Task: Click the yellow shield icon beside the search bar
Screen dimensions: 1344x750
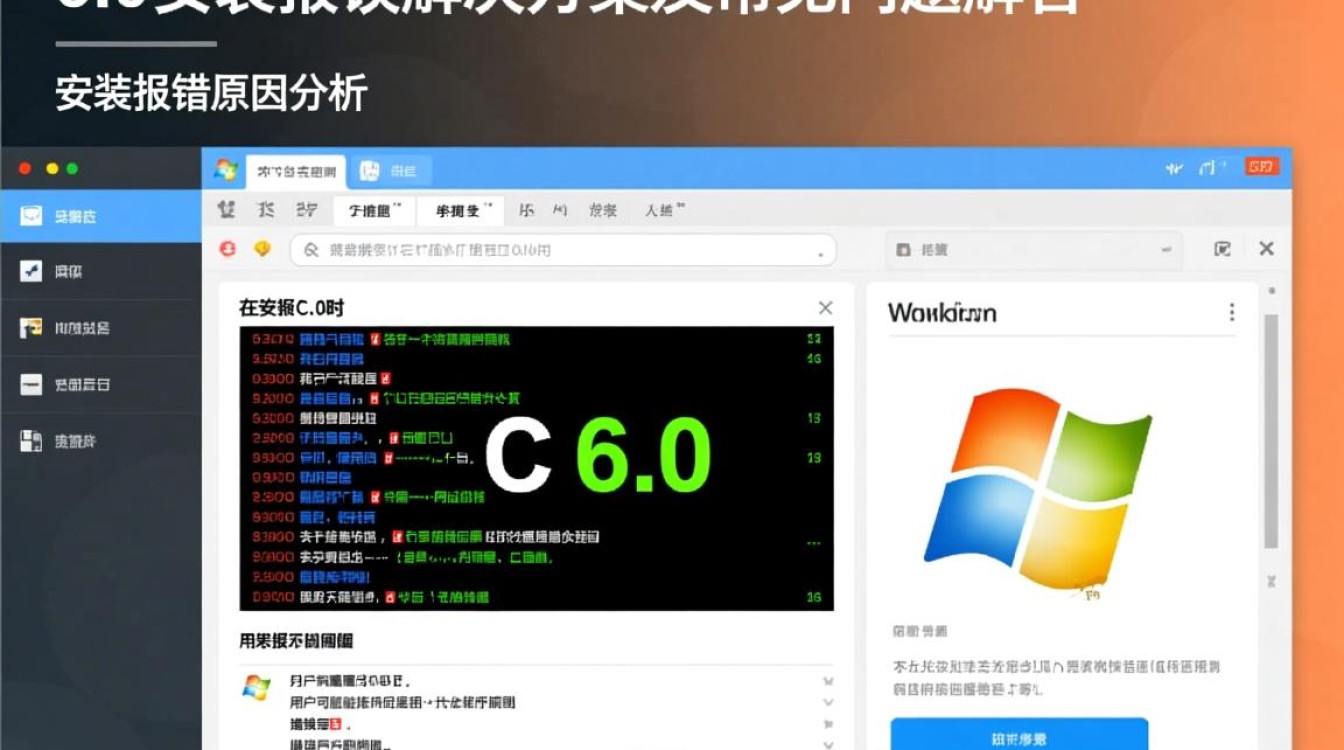Action: (262, 249)
